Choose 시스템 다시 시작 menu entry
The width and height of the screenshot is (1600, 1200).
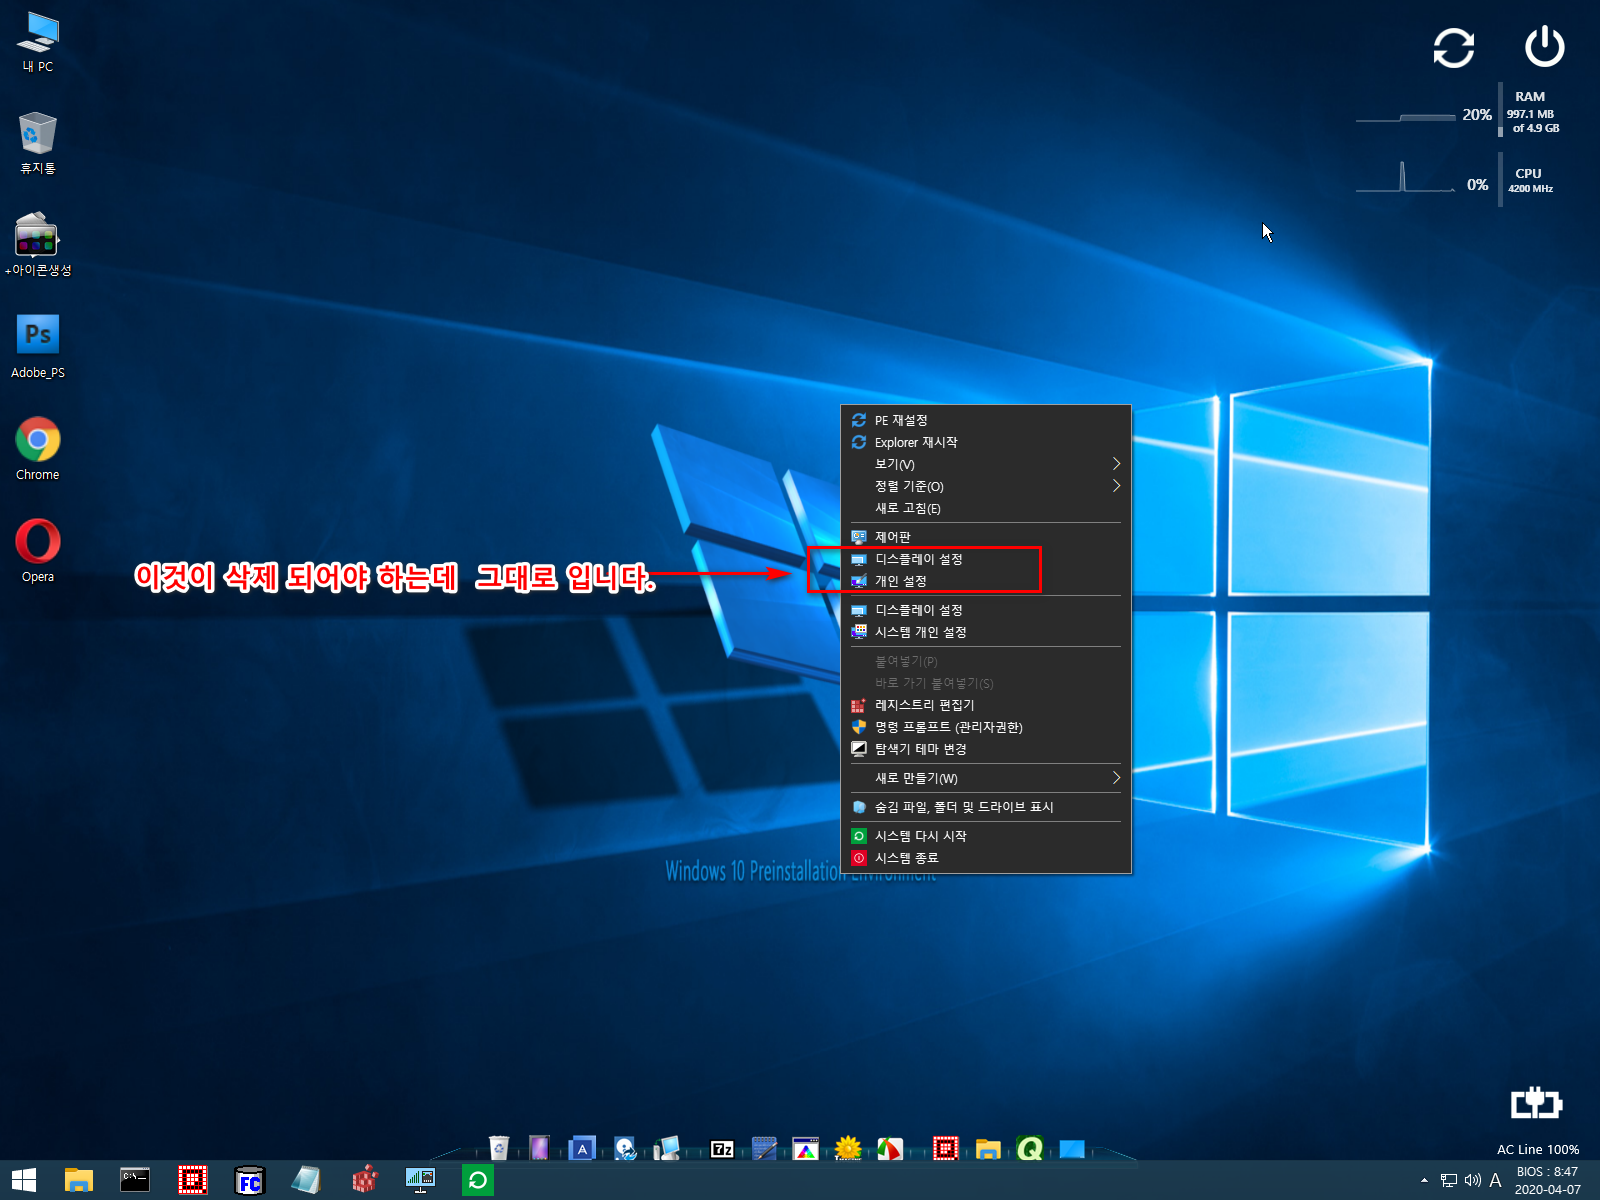pos(986,836)
